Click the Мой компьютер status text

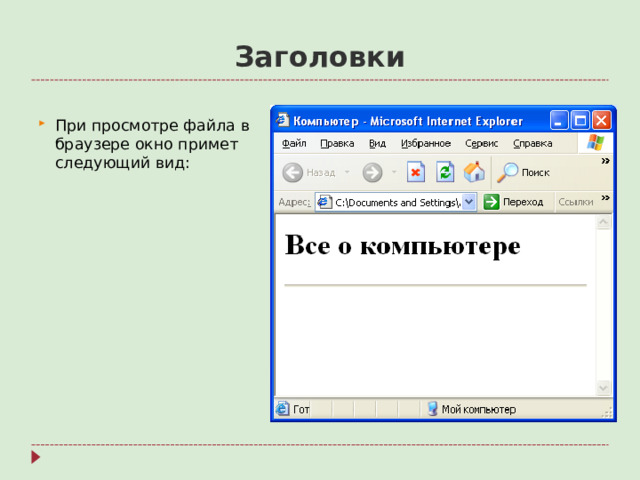[x=479, y=409]
